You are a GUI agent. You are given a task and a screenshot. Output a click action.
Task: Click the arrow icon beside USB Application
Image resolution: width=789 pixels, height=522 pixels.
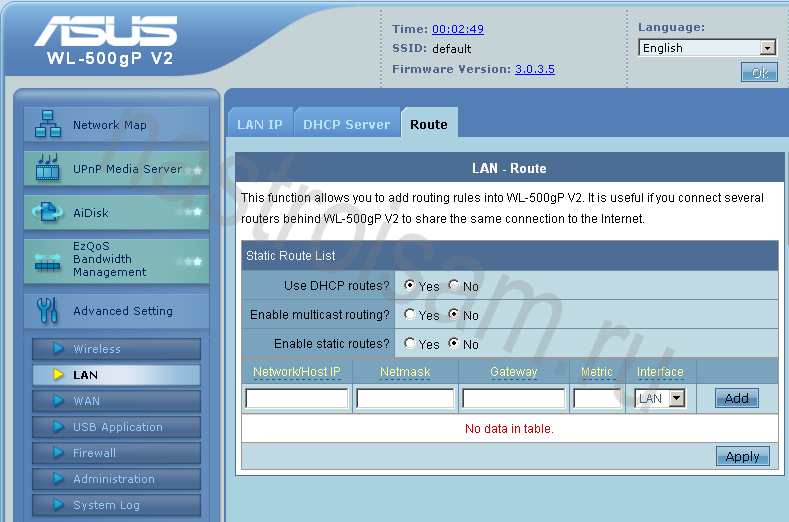pos(58,426)
